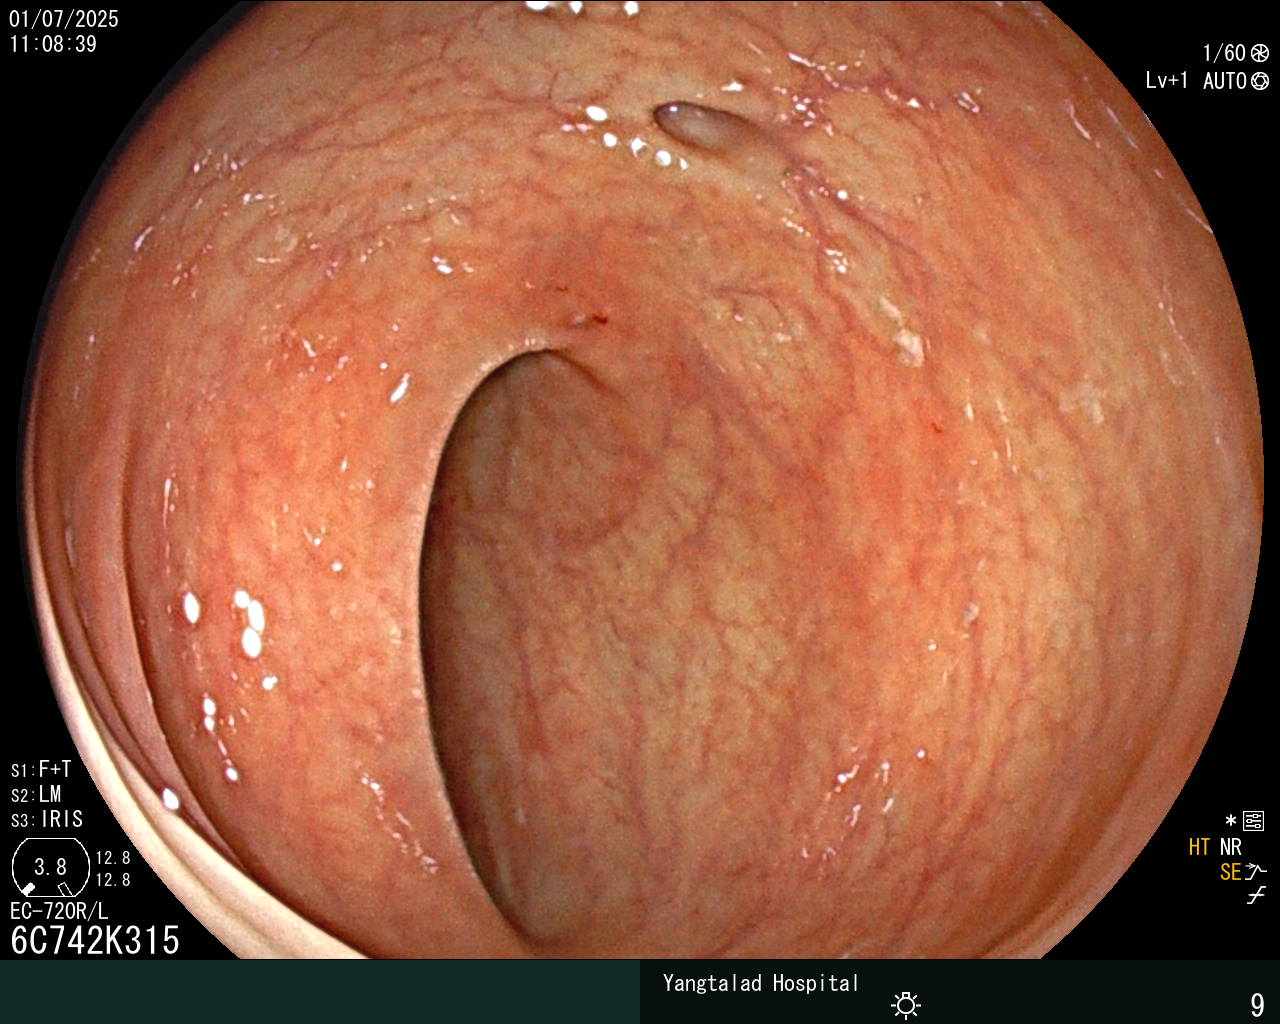The height and width of the screenshot is (1024, 1280).
Task: Click the S1: F+T switch assignment
Action: coord(41,770)
